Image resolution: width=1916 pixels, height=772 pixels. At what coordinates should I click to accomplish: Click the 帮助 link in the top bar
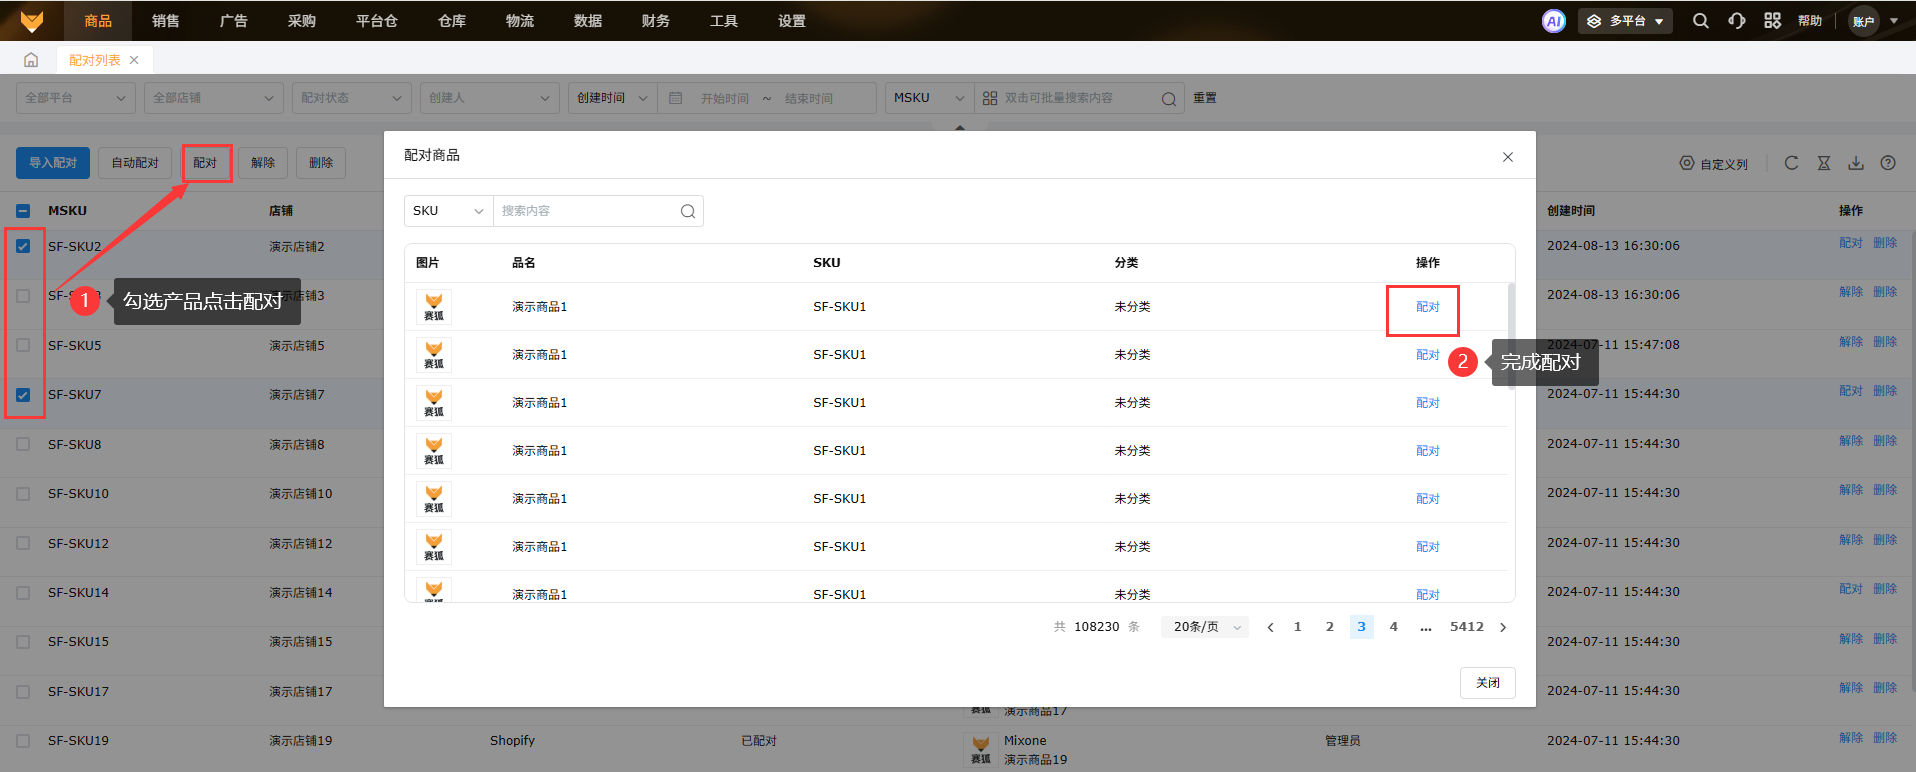(x=1810, y=21)
